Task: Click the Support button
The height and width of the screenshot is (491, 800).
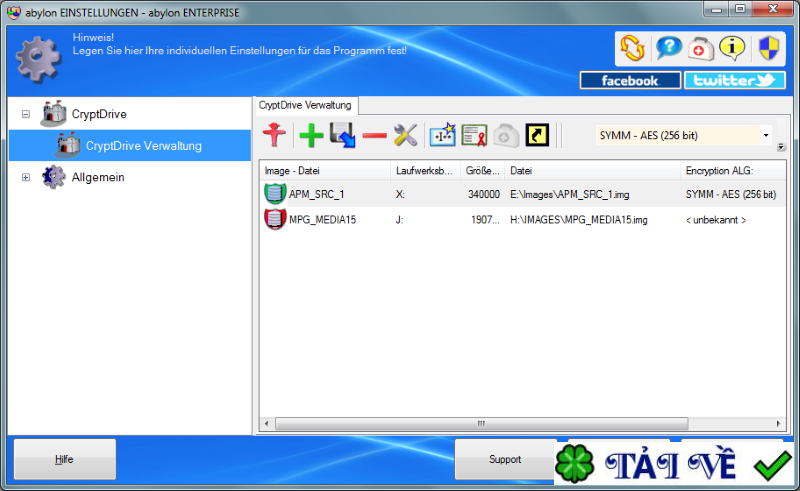Action: [505, 459]
